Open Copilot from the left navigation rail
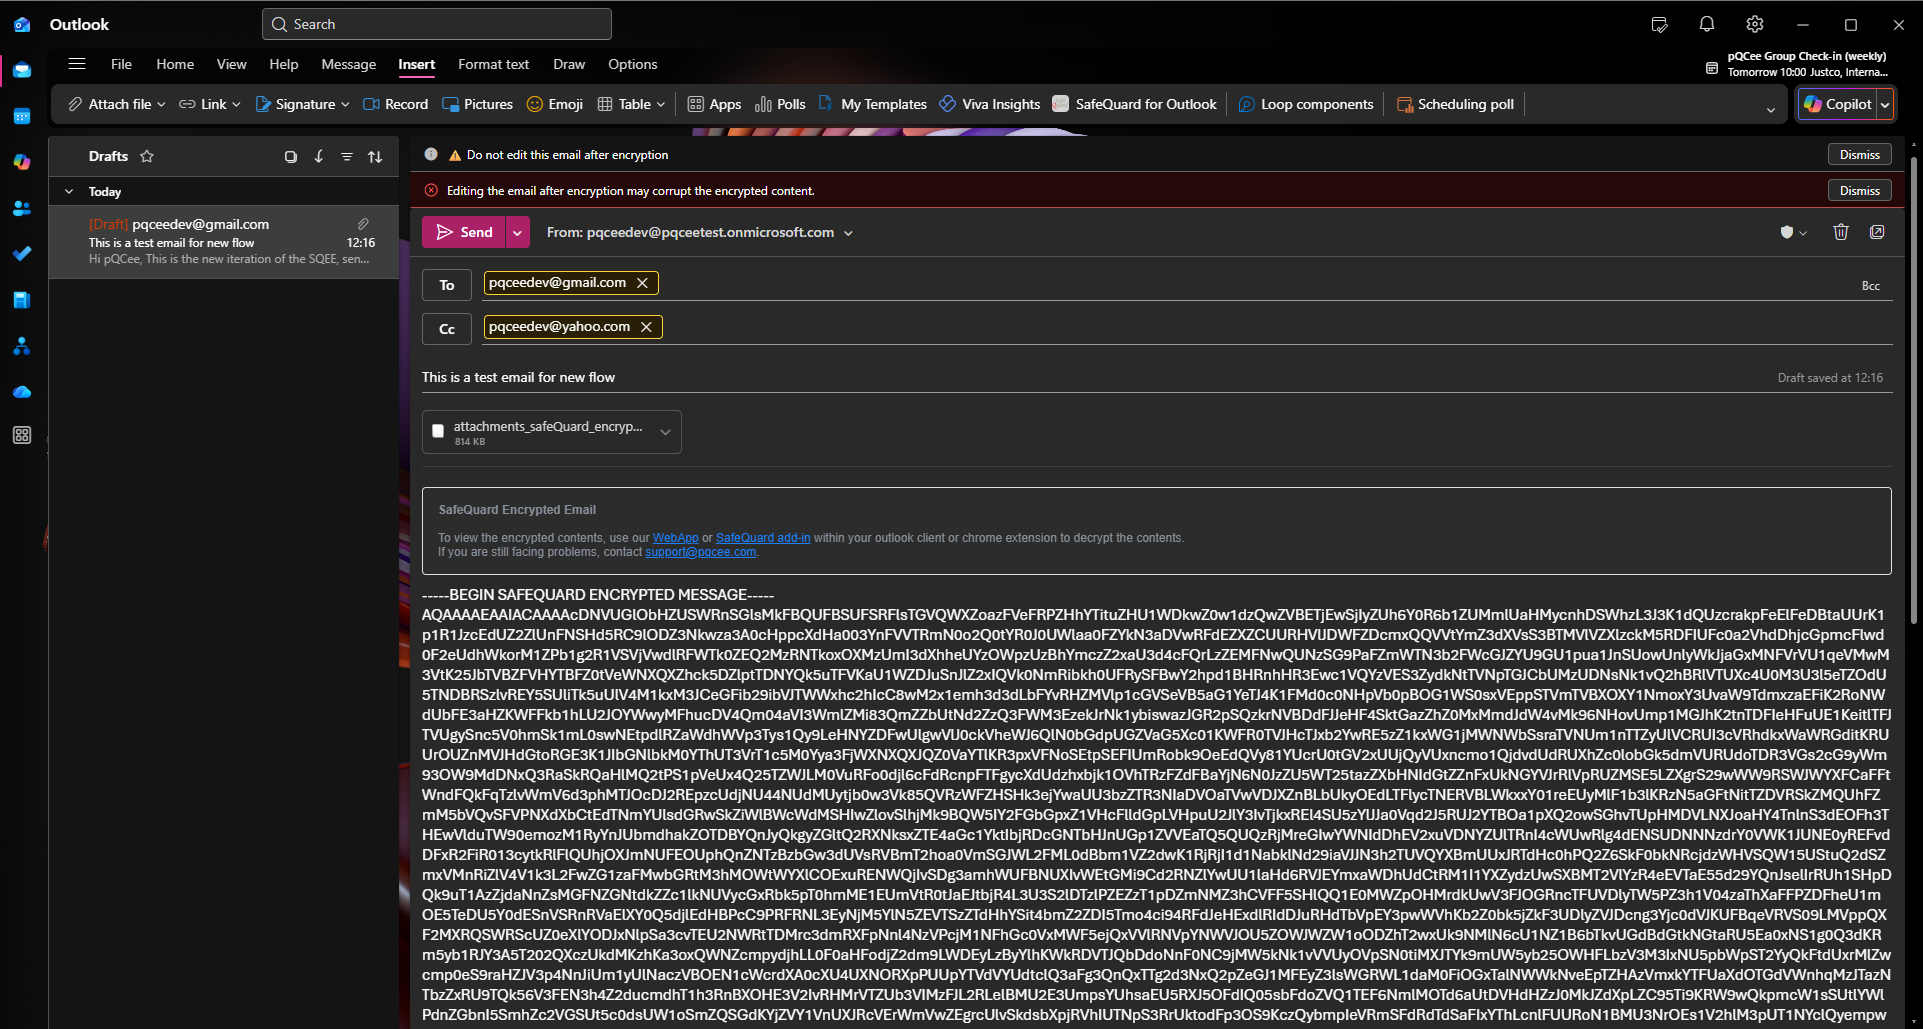 click(x=22, y=161)
